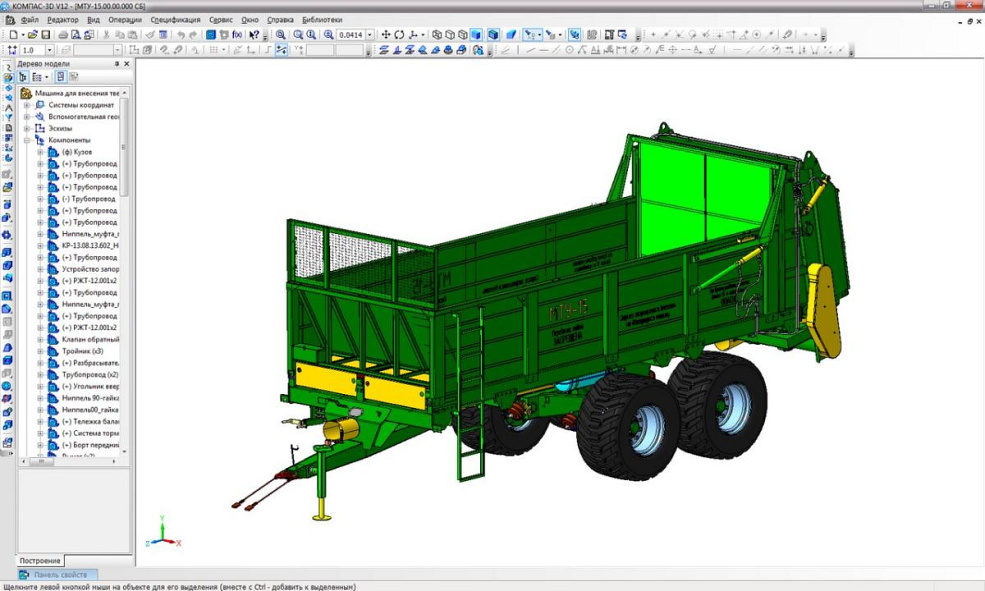The image size is (985, 591).
Task: Open the Панель свойств panel
Action: click(x=60, y=575)
